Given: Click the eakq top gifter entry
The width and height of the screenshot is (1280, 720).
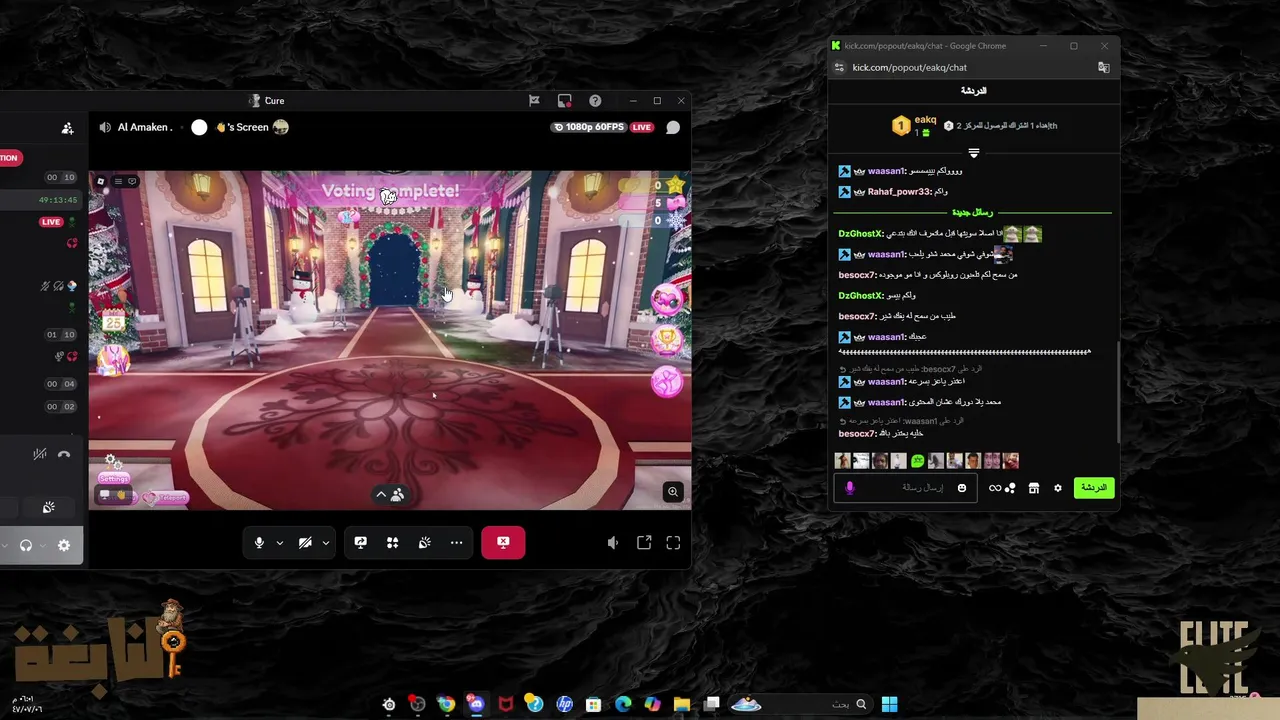Looking at the screenshot, I should tap(915, 125).
